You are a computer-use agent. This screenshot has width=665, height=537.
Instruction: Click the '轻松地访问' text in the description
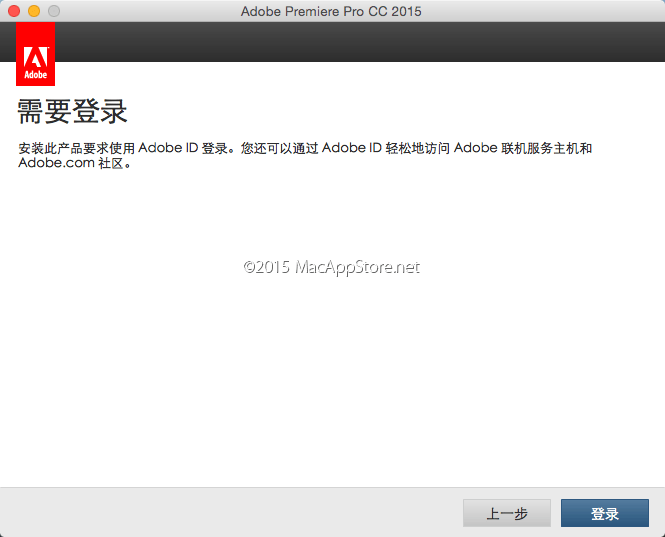pyautogui.click(x=418, y=148)
